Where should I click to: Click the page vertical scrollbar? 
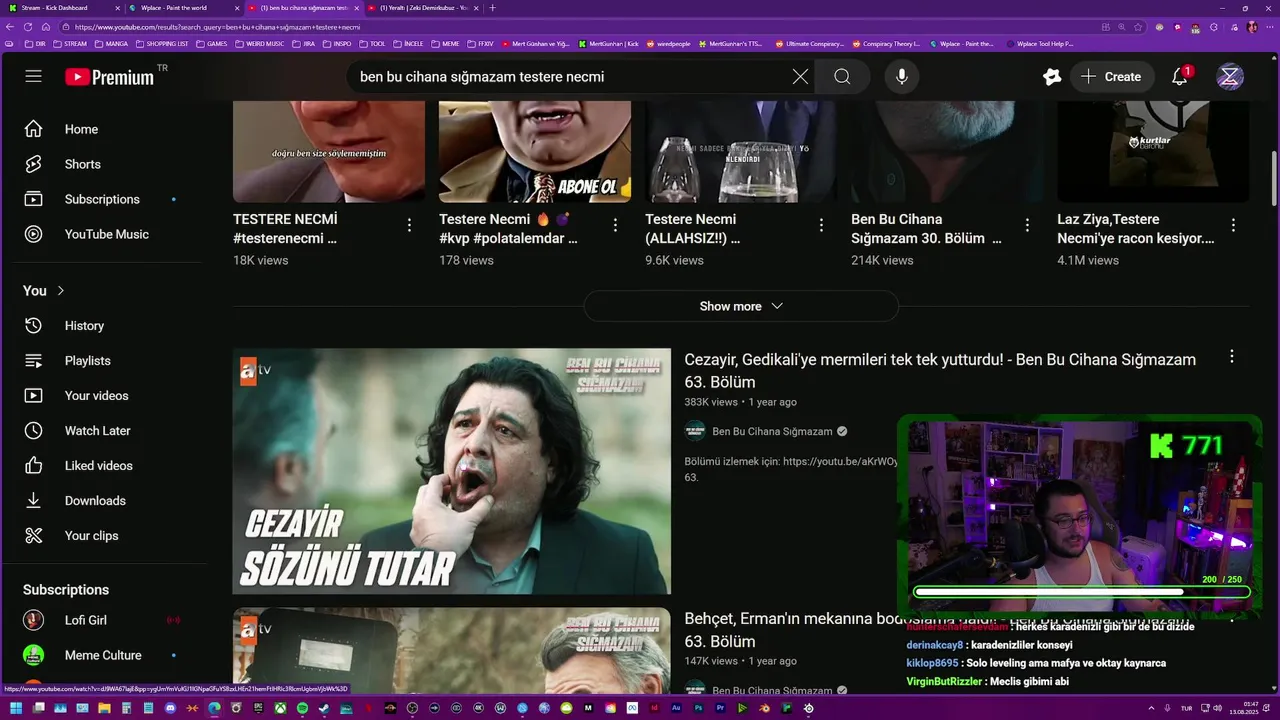point(1274,180)
